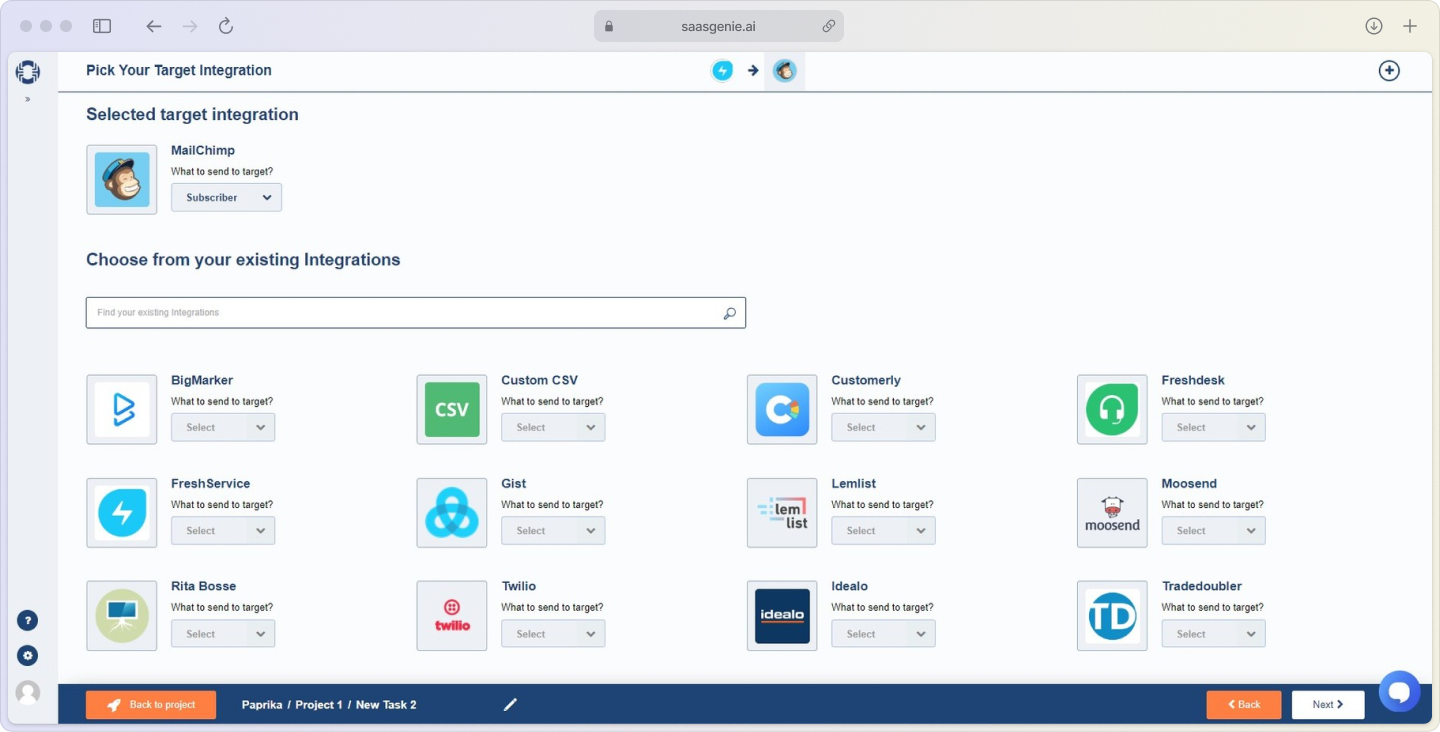Click the Customerly integration logo
Screen dimensions: 1440x732
(x=782, y=410)
